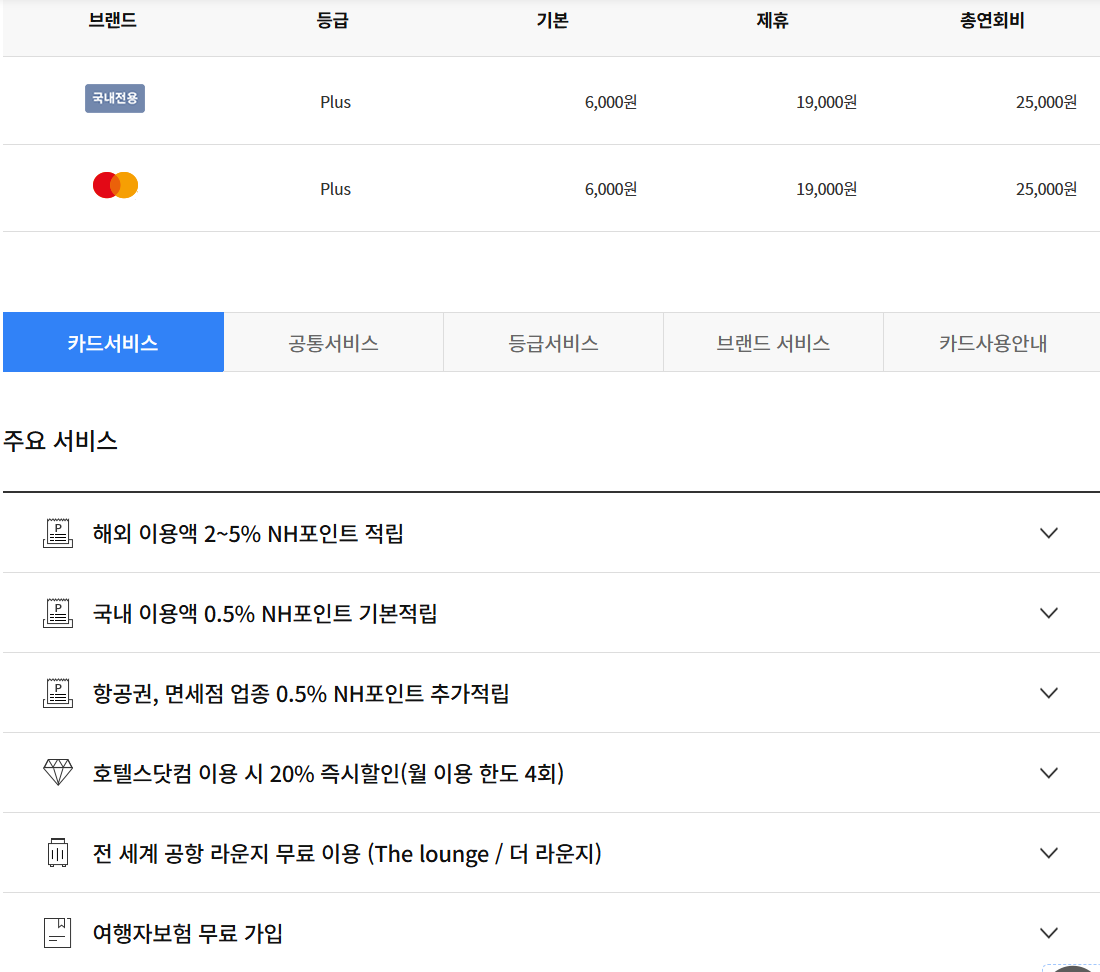Open the 등급서비스 tab

click(553, 343)
